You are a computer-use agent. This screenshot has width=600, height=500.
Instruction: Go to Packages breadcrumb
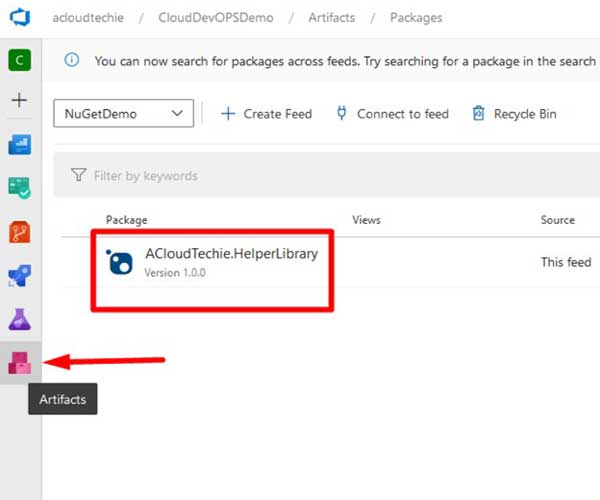click(x=416, y=18)
